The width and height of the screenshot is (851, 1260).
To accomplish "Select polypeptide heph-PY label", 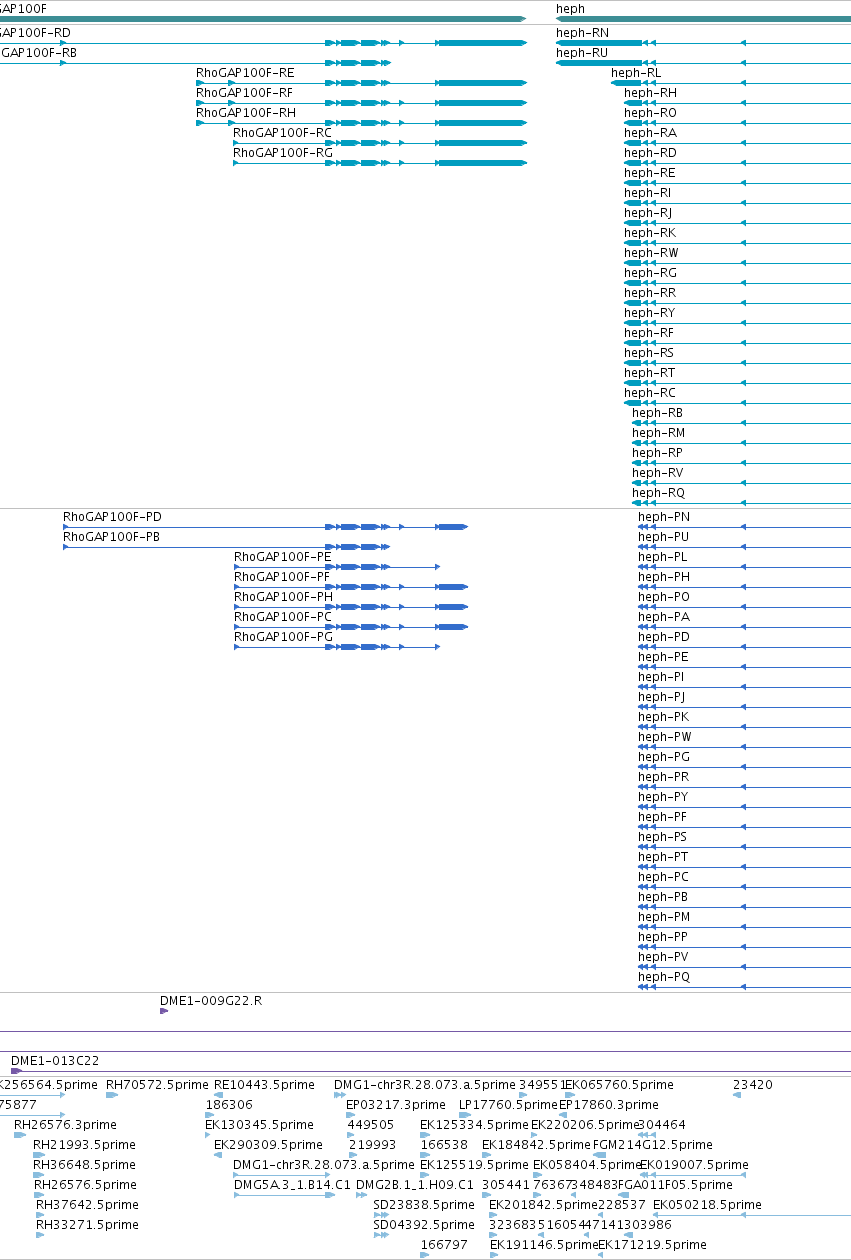I will pyautogui.click(x=663, y=797).
